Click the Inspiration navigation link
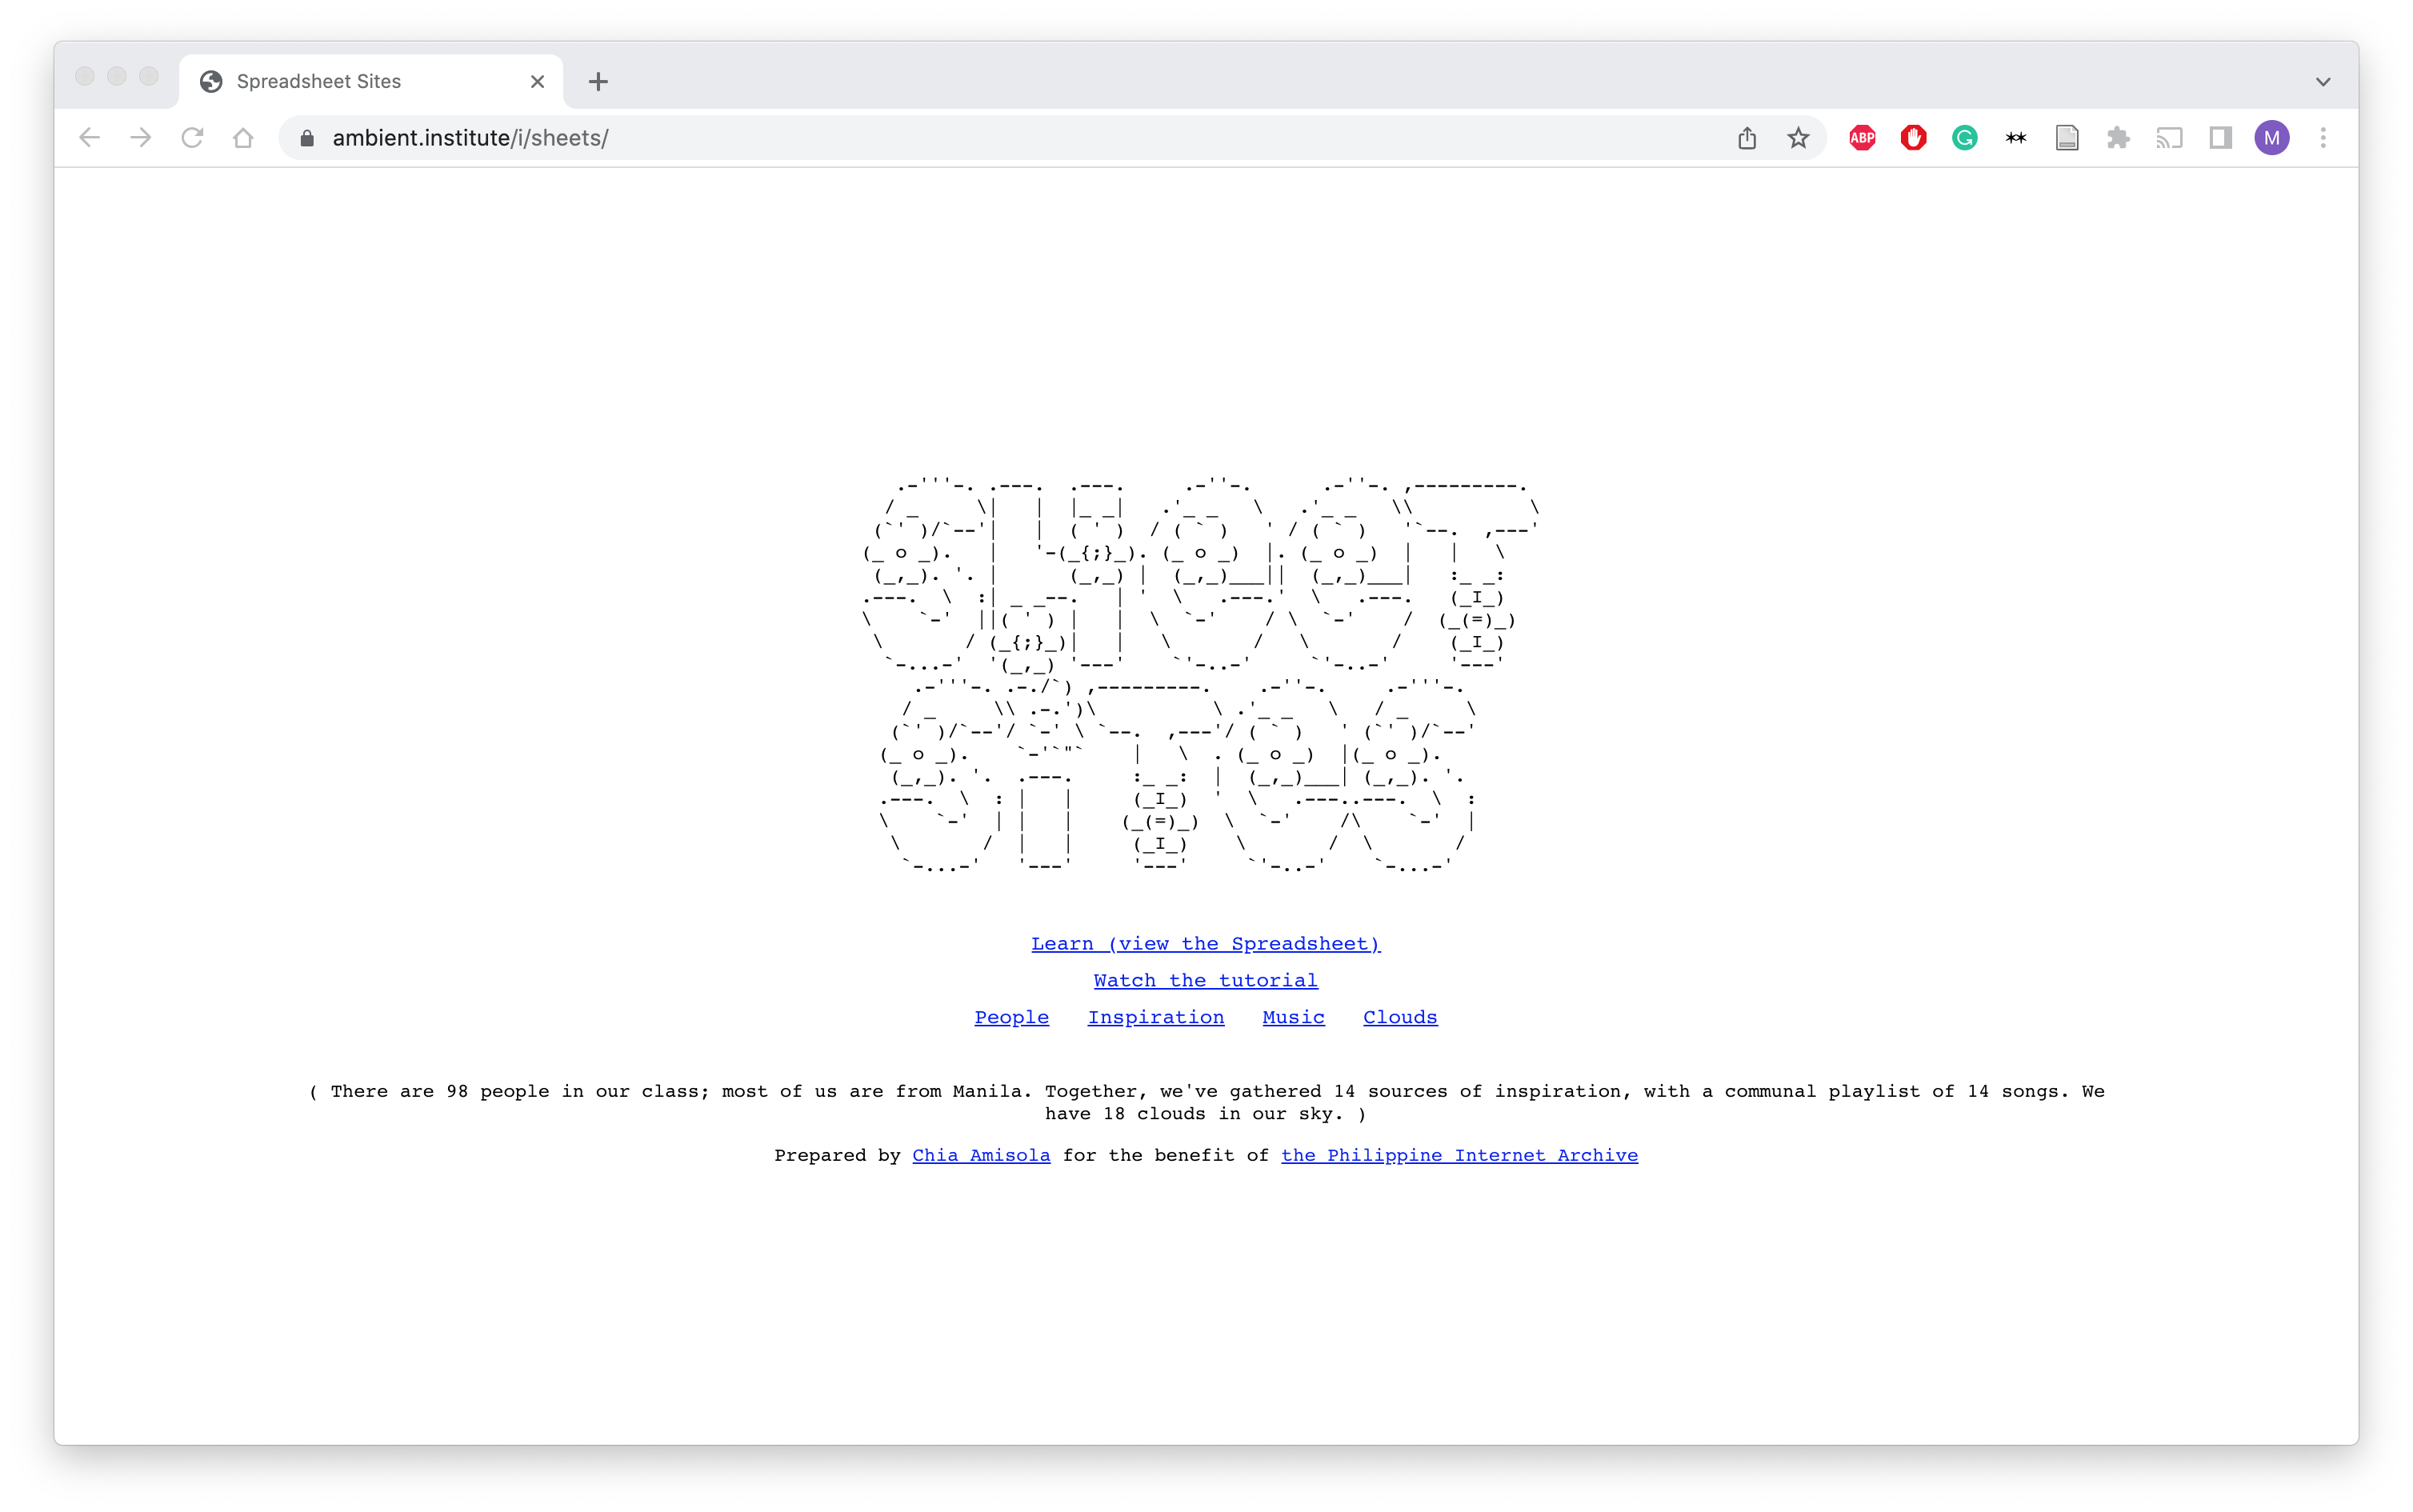 [1155, 1015]
